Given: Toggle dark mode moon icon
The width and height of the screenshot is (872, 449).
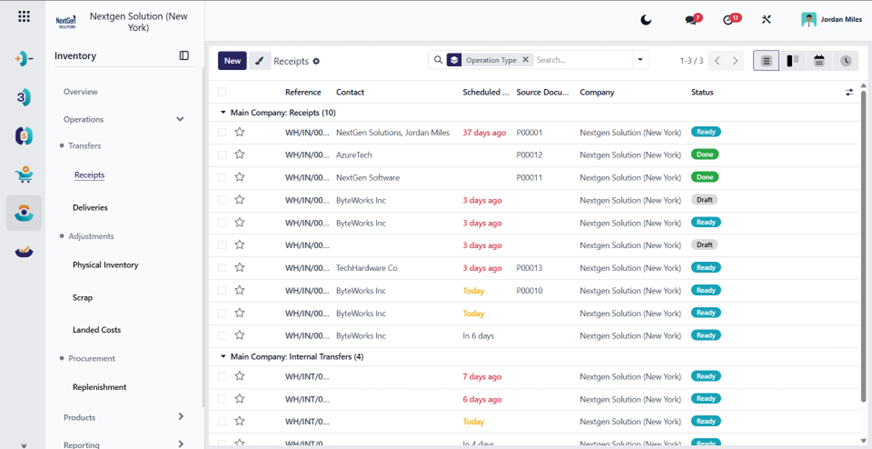Looking at the screenshot, I should (646, 20).
